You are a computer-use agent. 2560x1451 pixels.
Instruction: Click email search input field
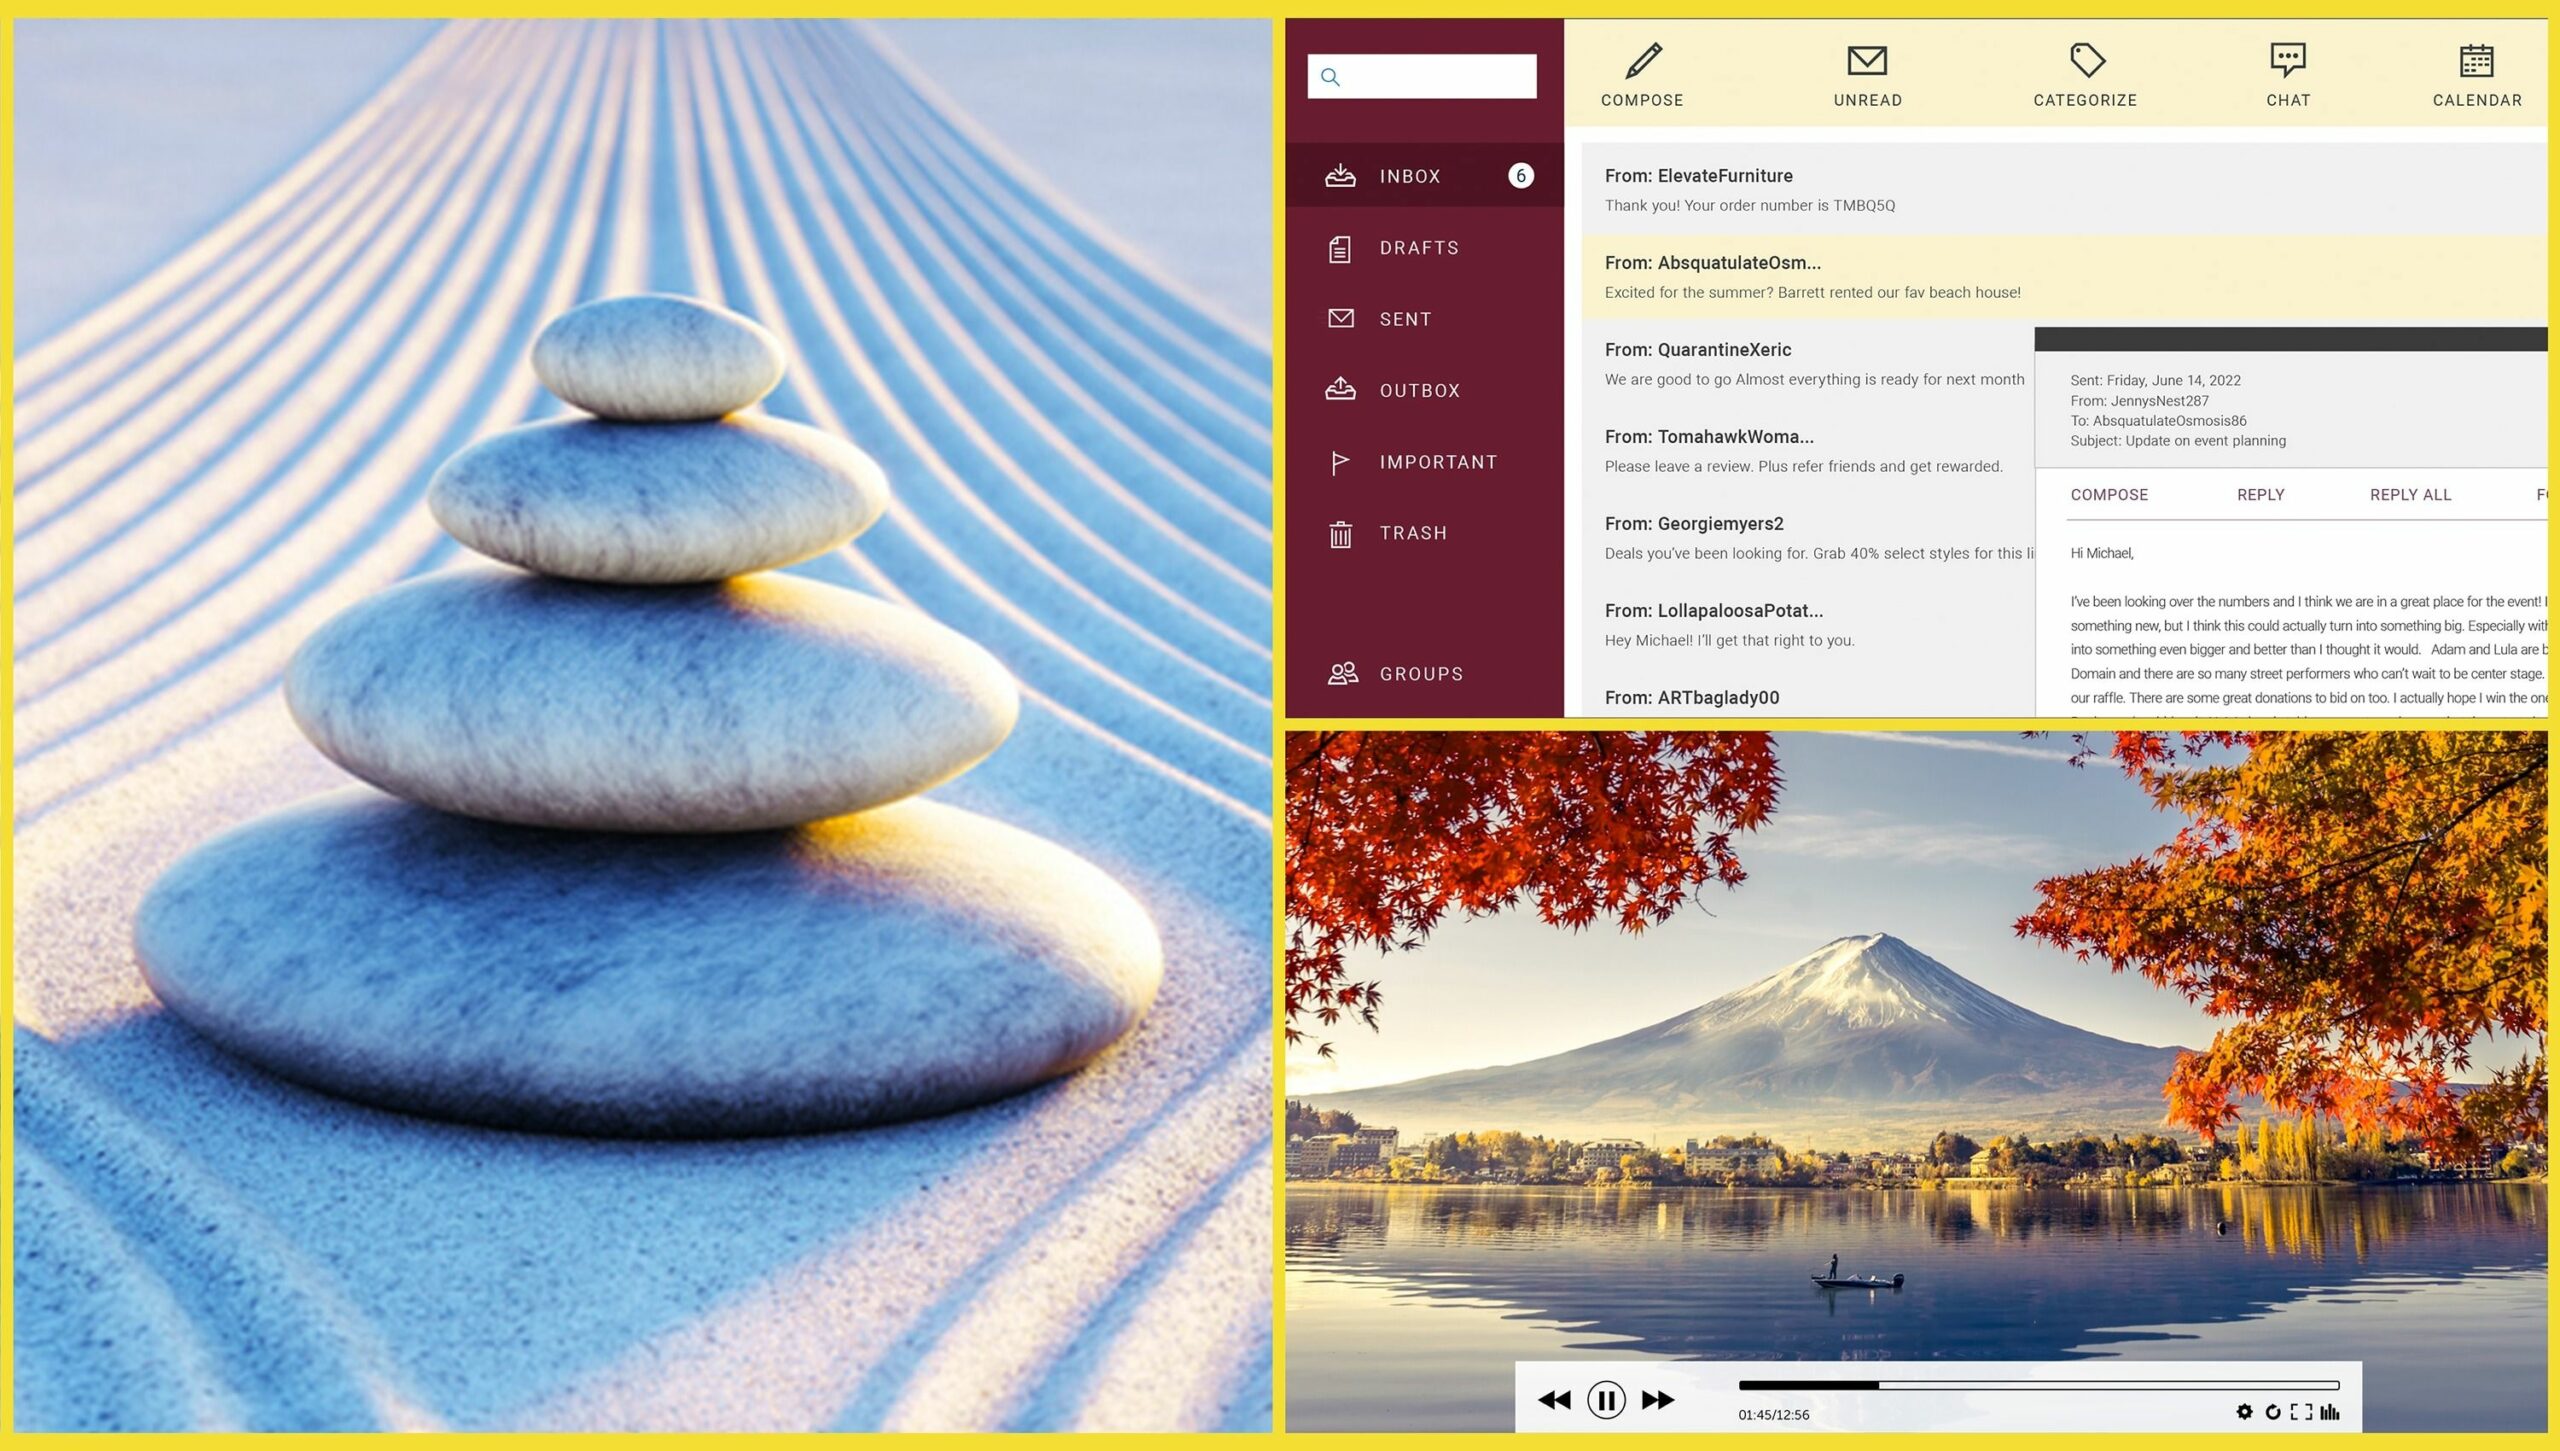pyautogui.click(x=1419, y=76)
